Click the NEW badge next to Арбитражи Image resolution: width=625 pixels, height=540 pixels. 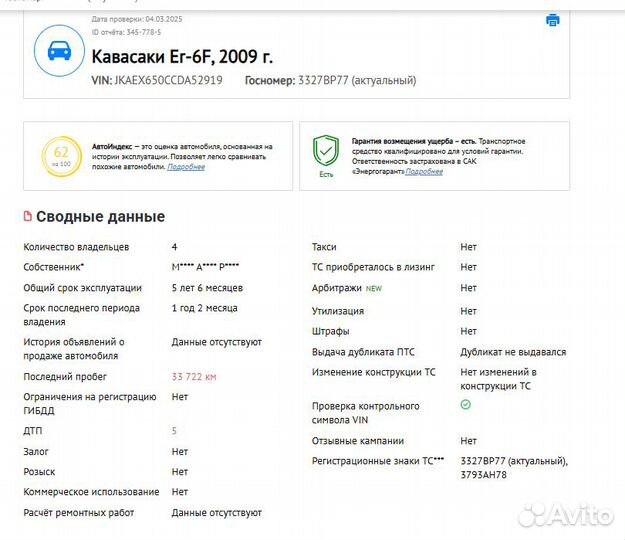pos(374,289)
